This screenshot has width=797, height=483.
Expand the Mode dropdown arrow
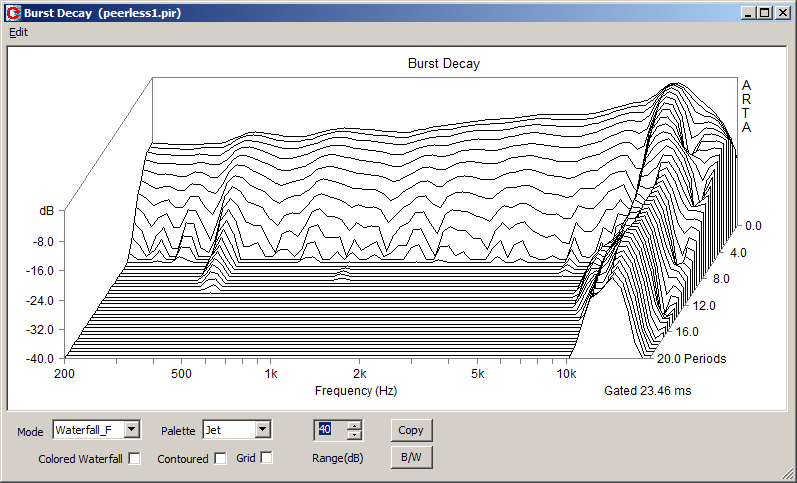click(x=132, y=430)
